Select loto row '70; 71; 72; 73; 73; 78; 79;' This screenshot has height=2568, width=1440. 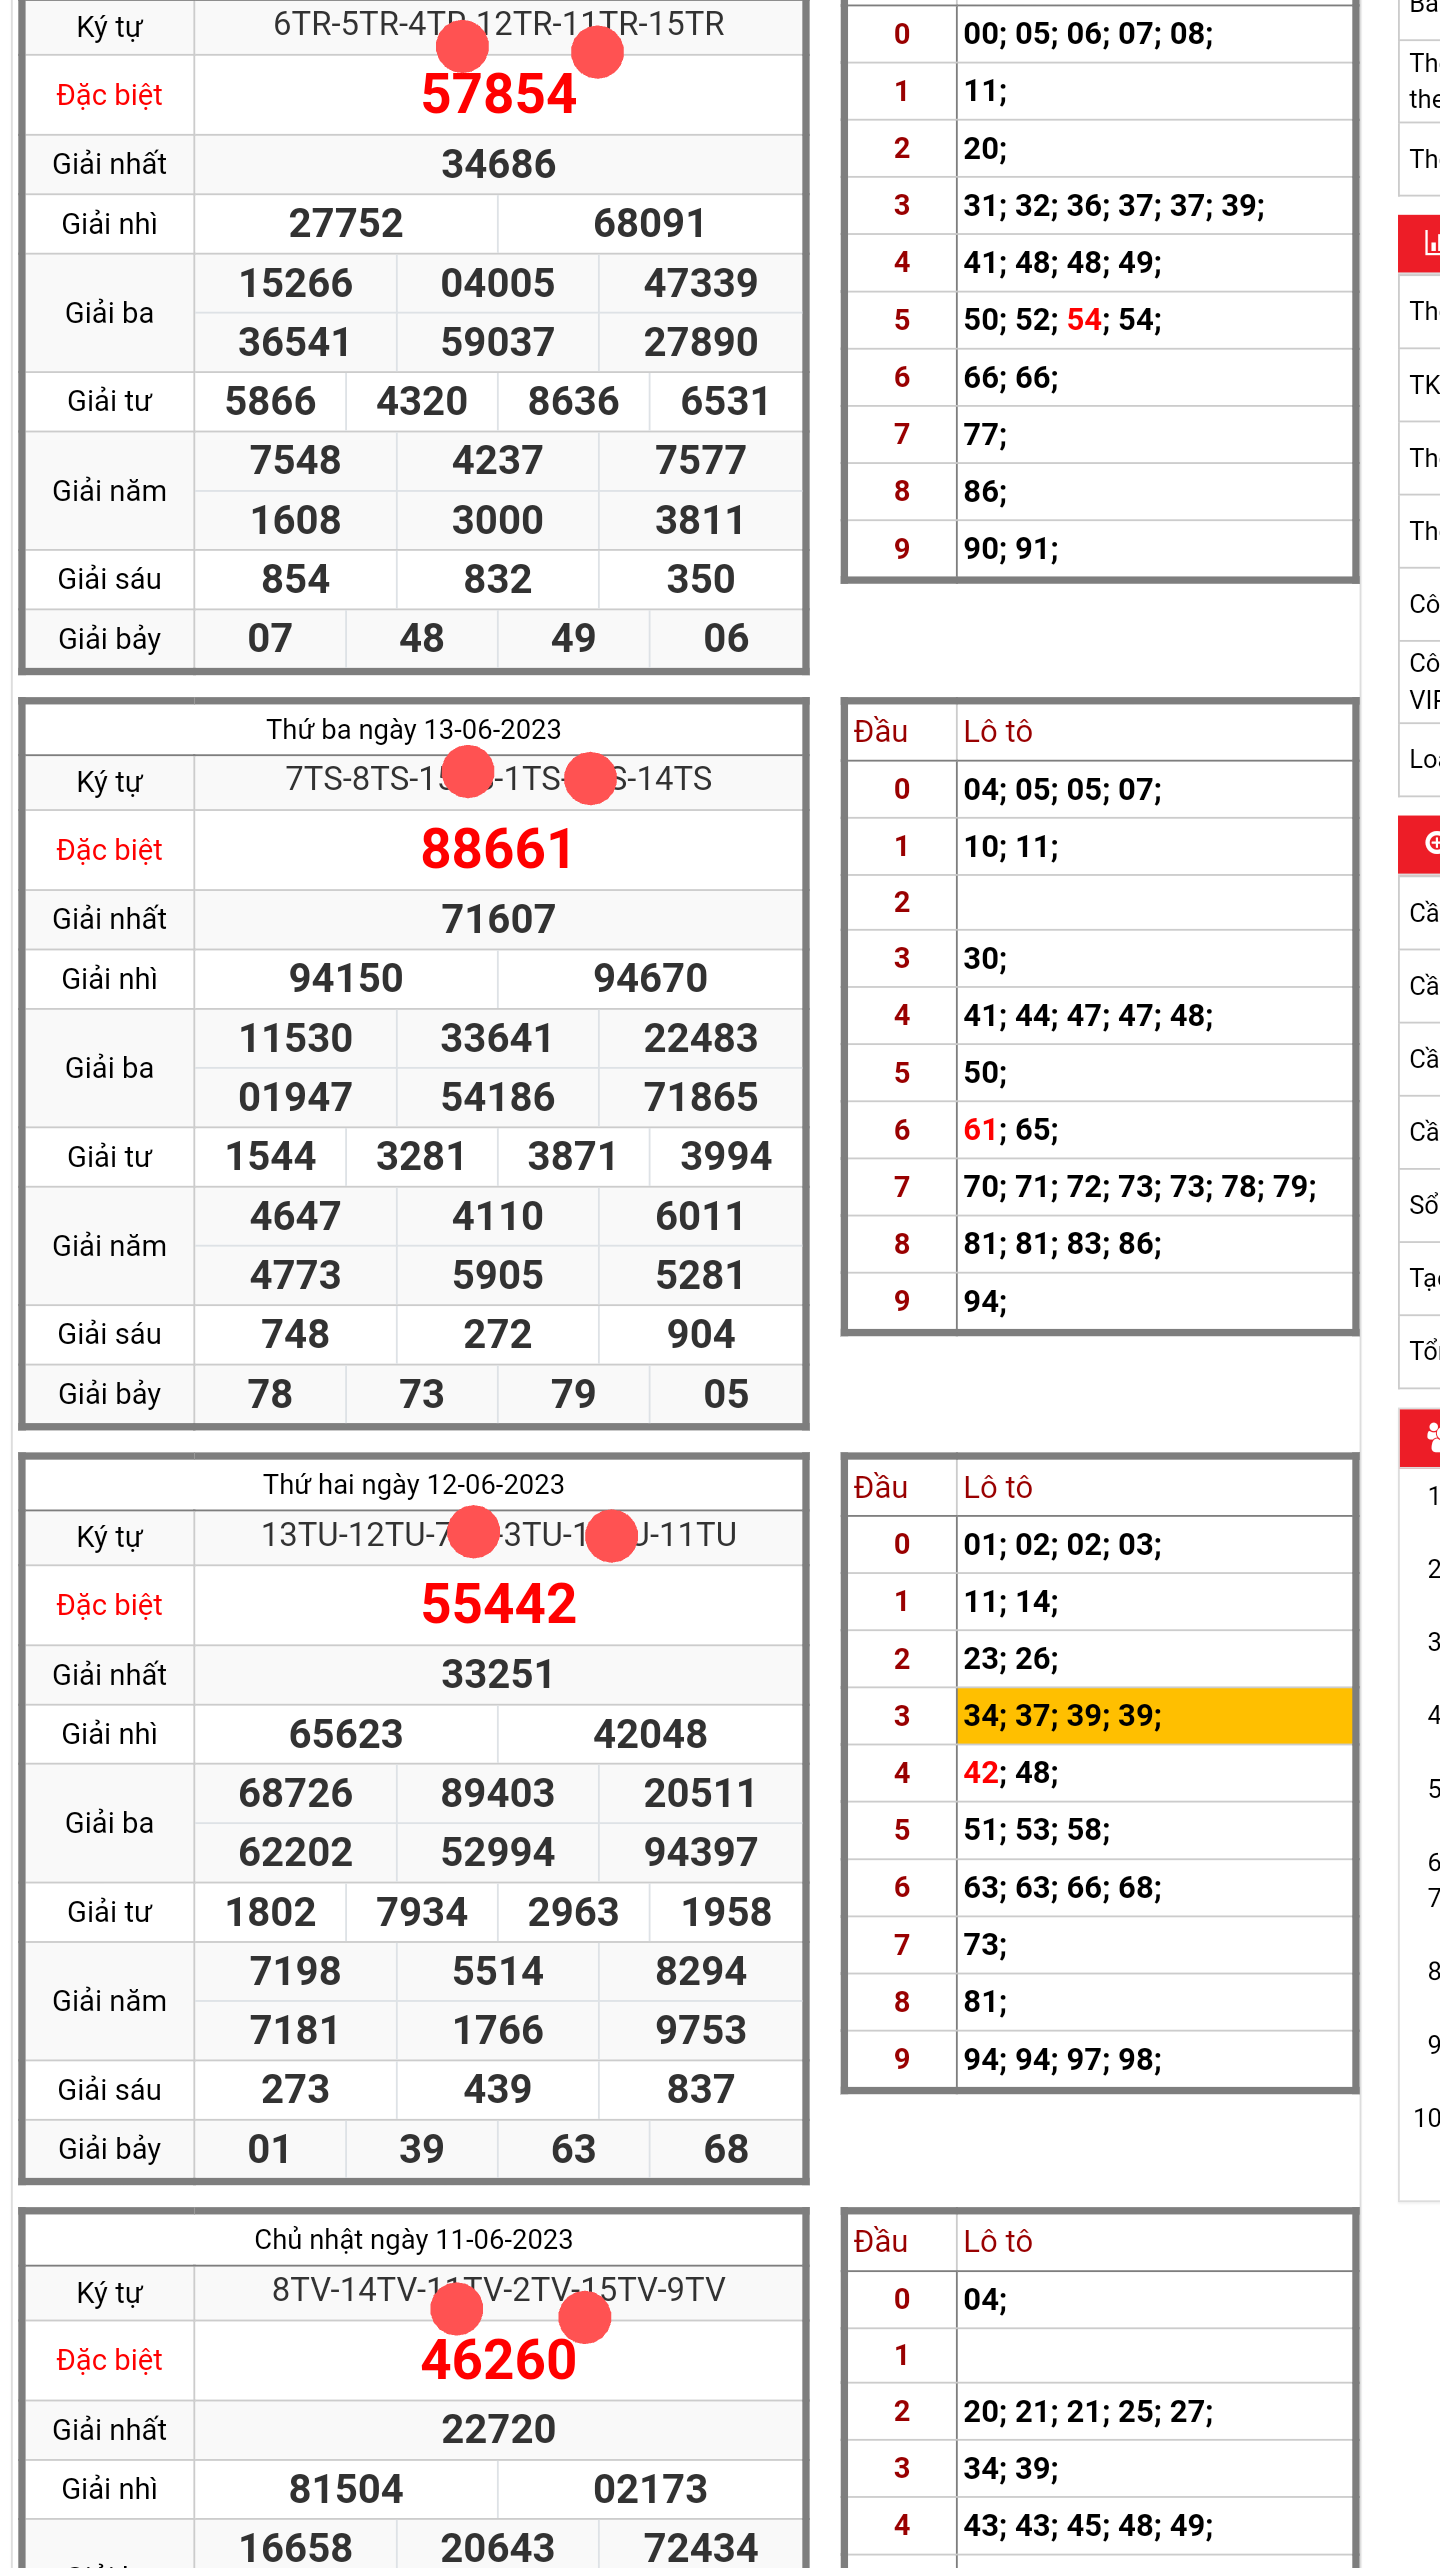[x=1154, y=1187]
